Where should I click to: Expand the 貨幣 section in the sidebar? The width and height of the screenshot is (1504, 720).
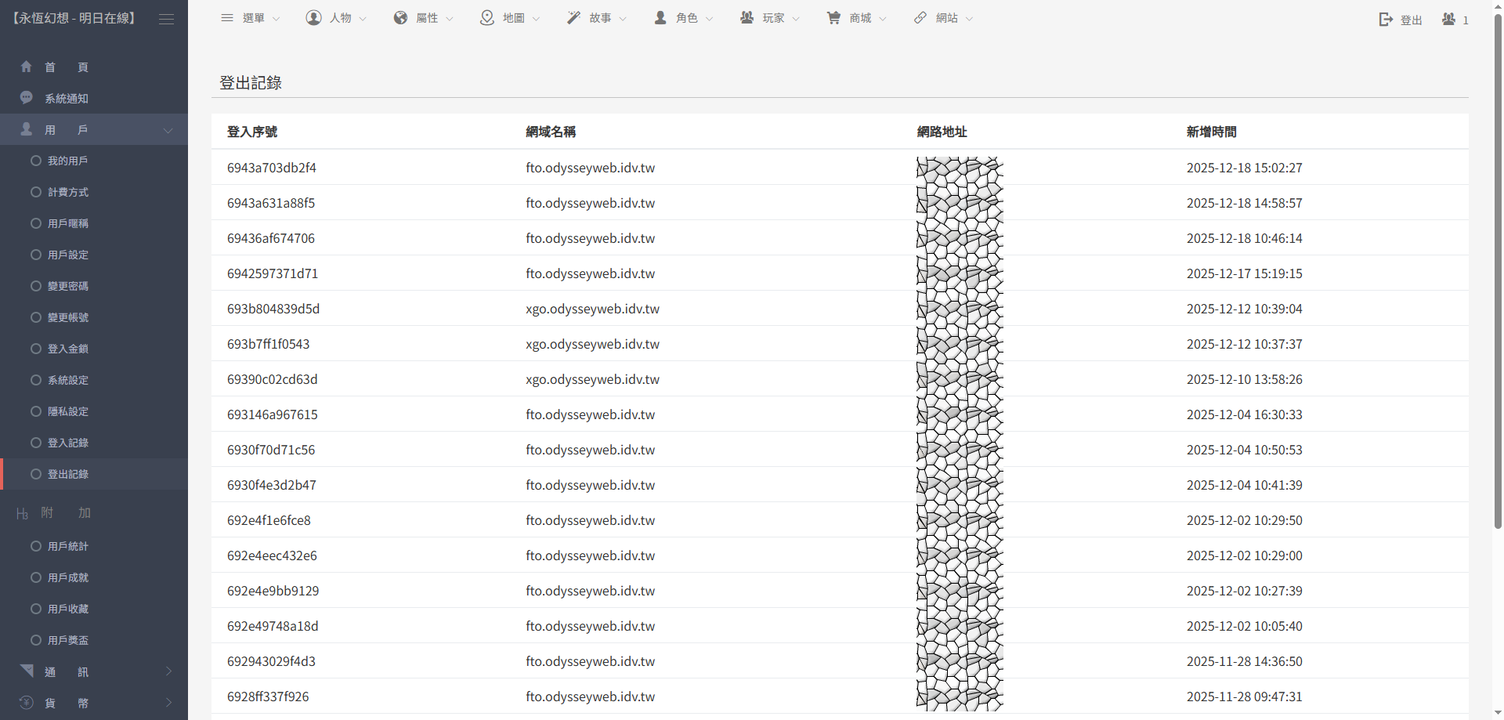167,703
